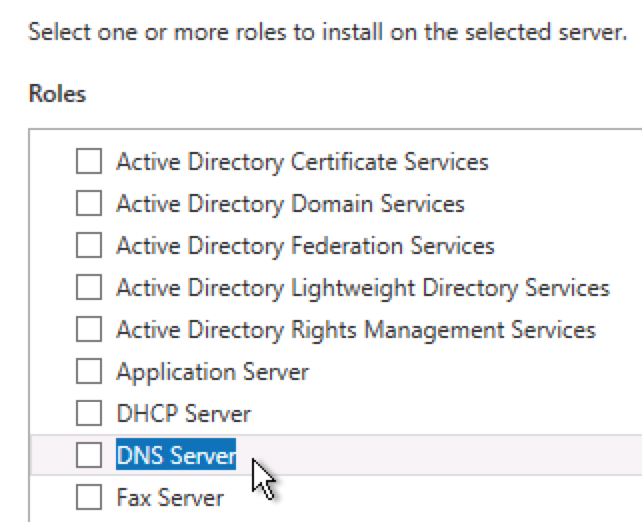The height and width of the screenshot is (522, 642).
Task: Check the Active Directory Certificate Services checkbox
Action: pyautogui.click(x=89, y=161)
